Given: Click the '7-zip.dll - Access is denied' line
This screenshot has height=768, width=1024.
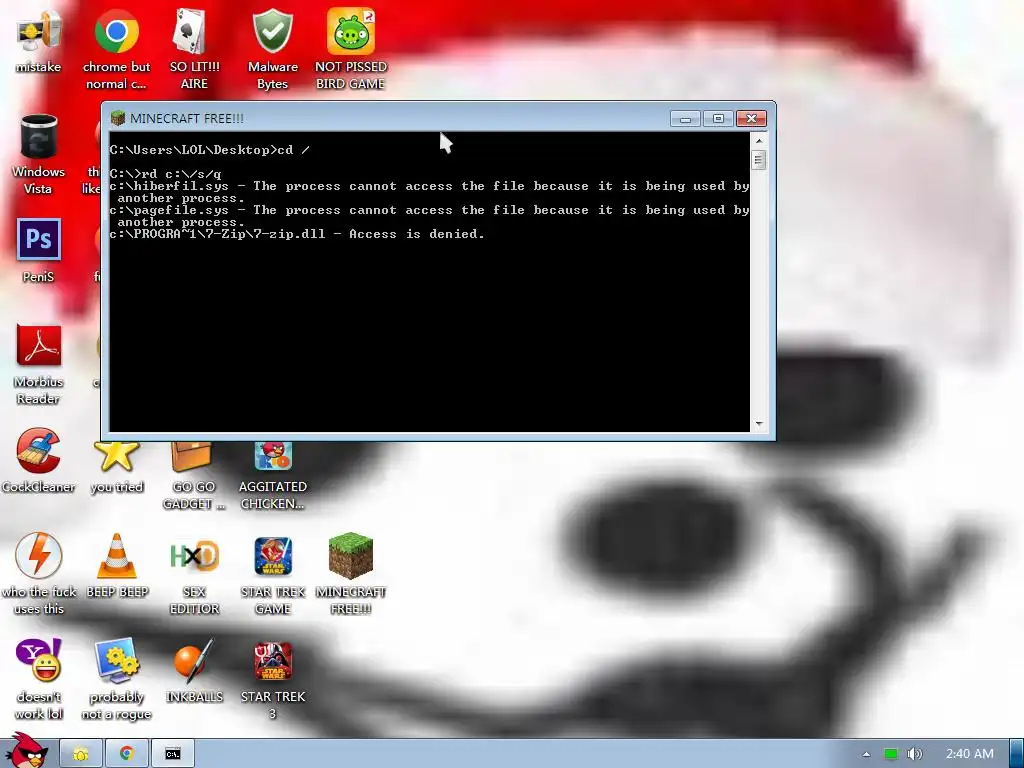Looking at the screenshot, I should click(x=297, y=234).
